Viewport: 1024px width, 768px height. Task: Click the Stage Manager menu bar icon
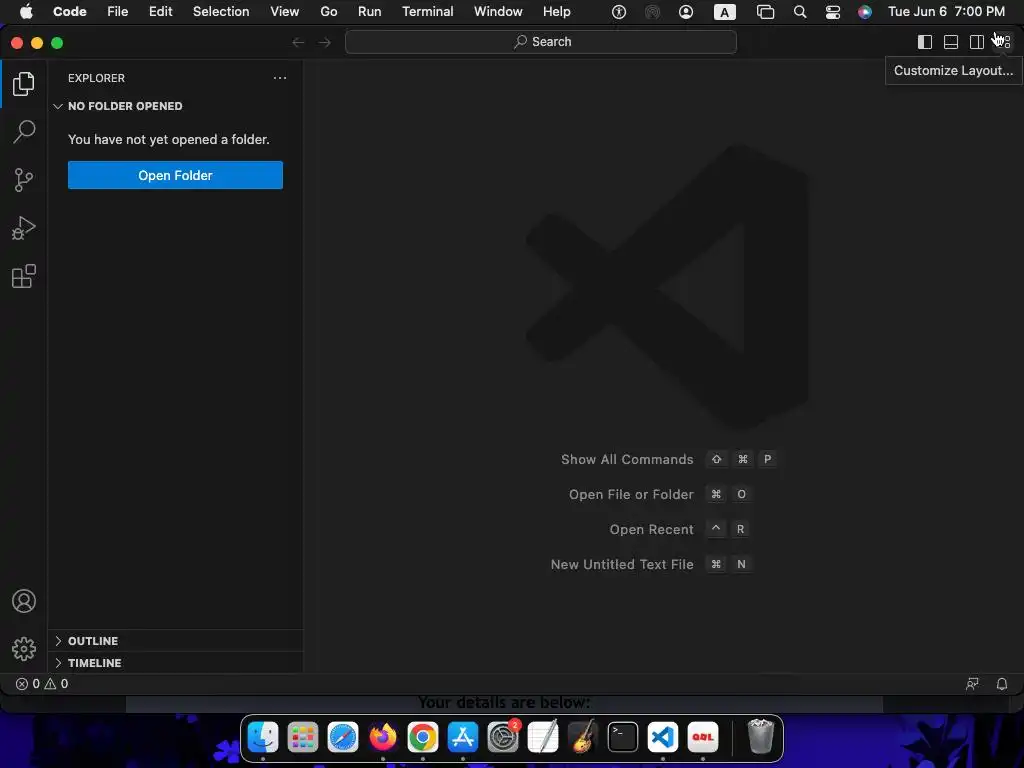[x=765, y=12]
